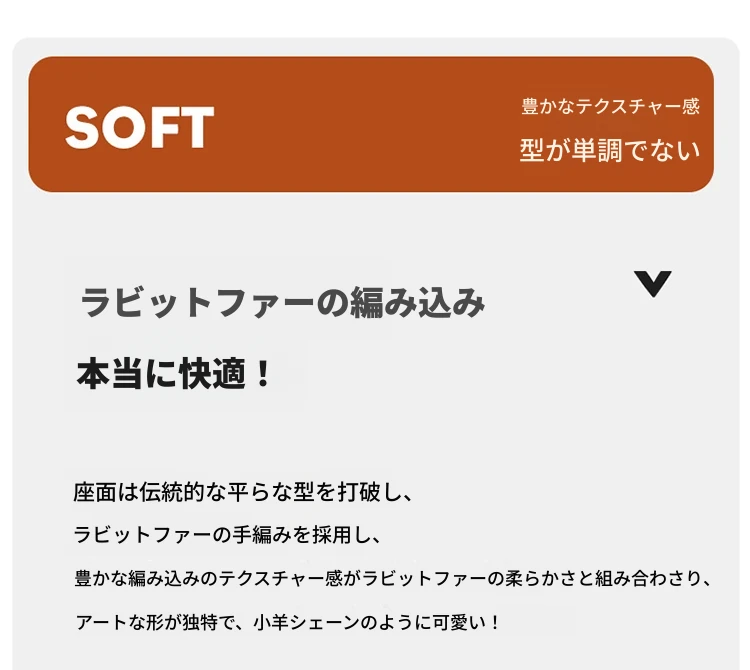Click the word 編み込み in gray heading

click(418, 302)
